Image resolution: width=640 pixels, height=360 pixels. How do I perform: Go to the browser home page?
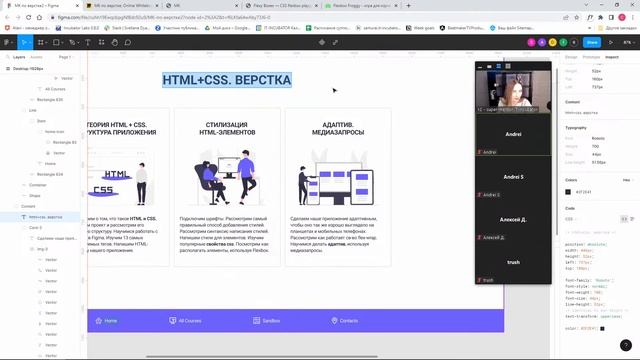click(x=39, y=18)
